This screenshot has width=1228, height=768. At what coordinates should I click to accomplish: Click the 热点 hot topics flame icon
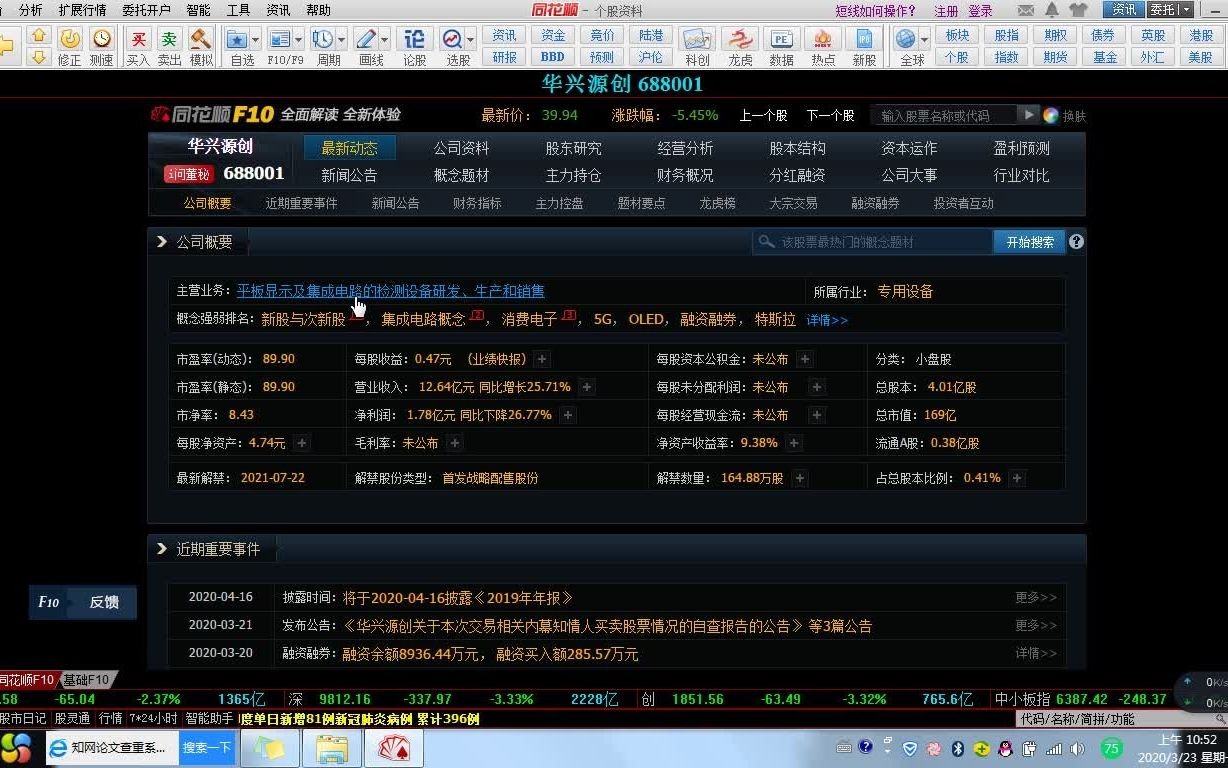point(824,40)
